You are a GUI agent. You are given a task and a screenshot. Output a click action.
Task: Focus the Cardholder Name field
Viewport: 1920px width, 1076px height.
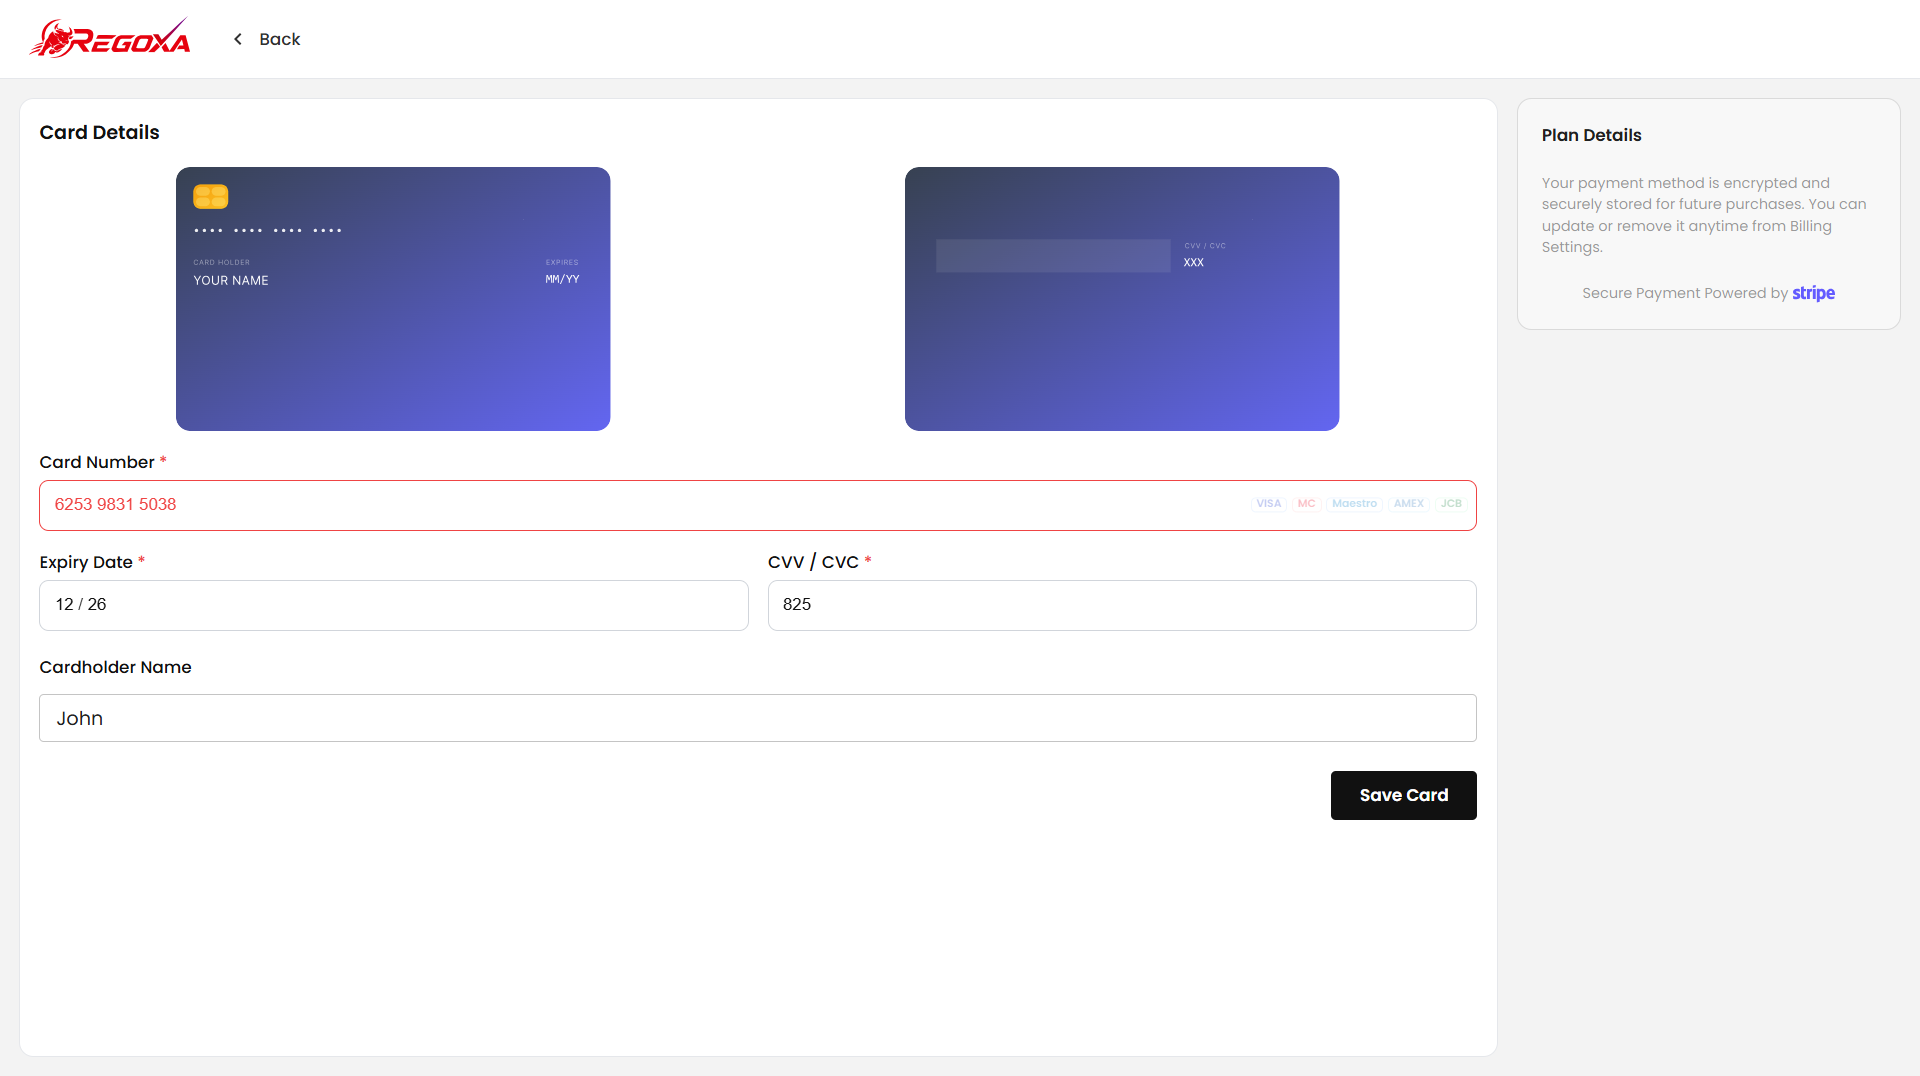click(757, 718)
